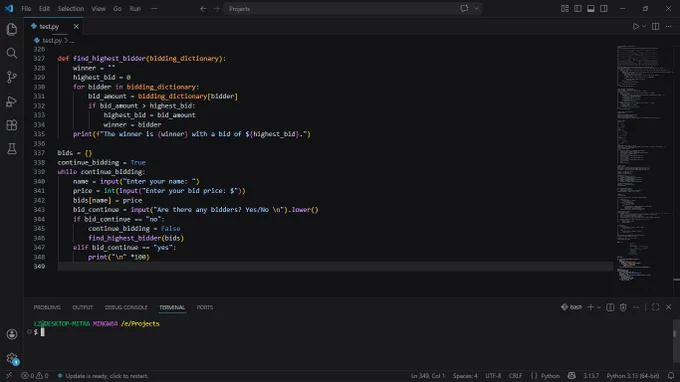This screenshot has height=382, width=680.
Task: Open the Accounts menu icon
Action: tap(12, 334)
